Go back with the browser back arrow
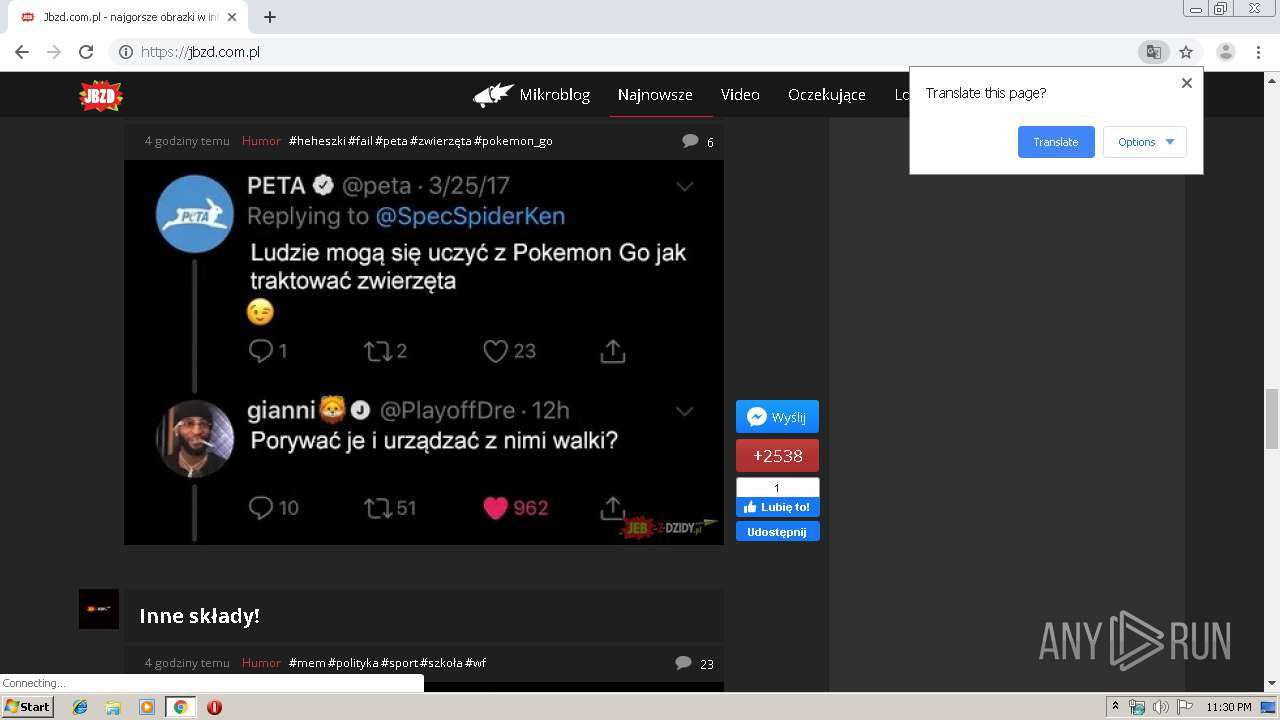 click(22, 52)
